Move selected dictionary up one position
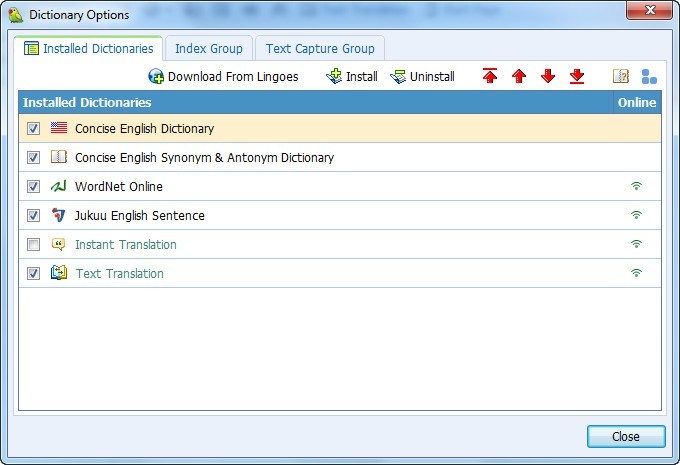The height and width of the screenshot is (465, 680). point(519,76)
